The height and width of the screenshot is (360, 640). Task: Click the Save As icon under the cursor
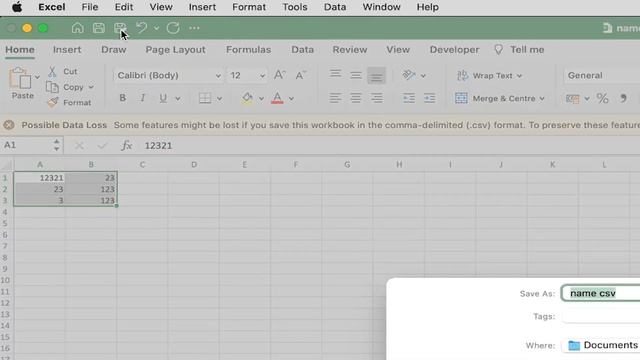click(x=120, y=28)
